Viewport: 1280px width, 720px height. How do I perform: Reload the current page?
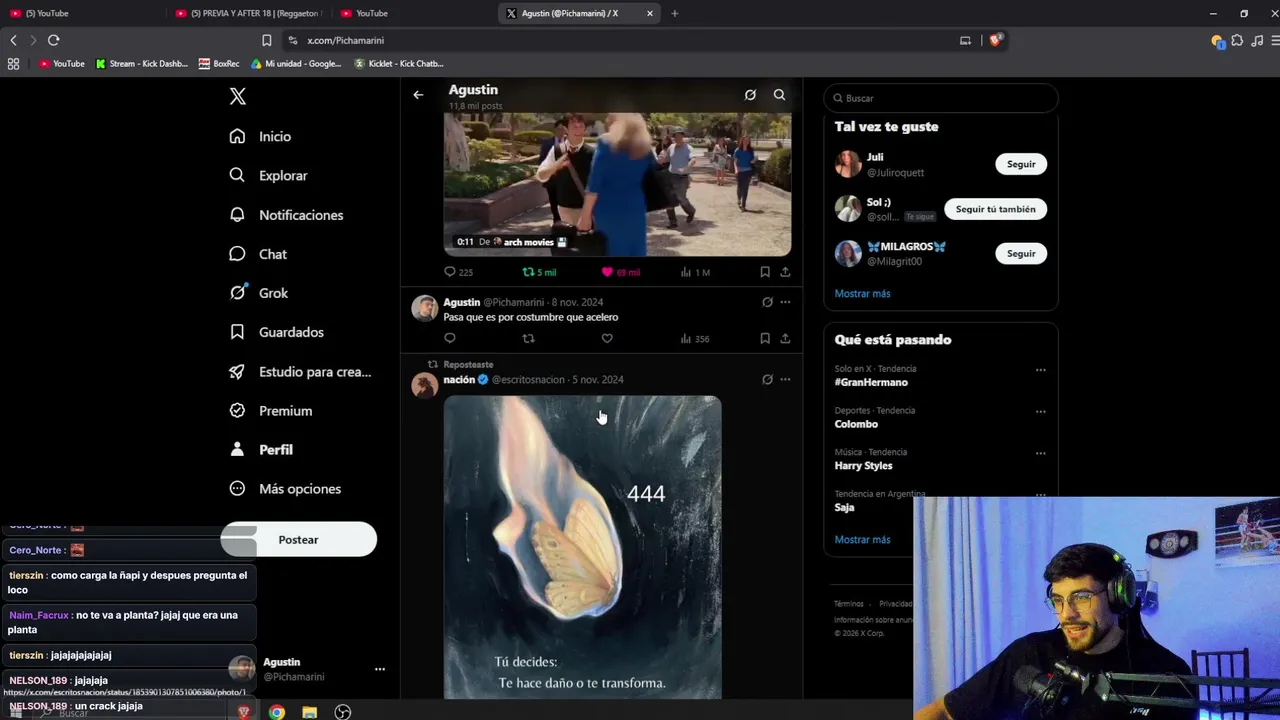point(53,40)
